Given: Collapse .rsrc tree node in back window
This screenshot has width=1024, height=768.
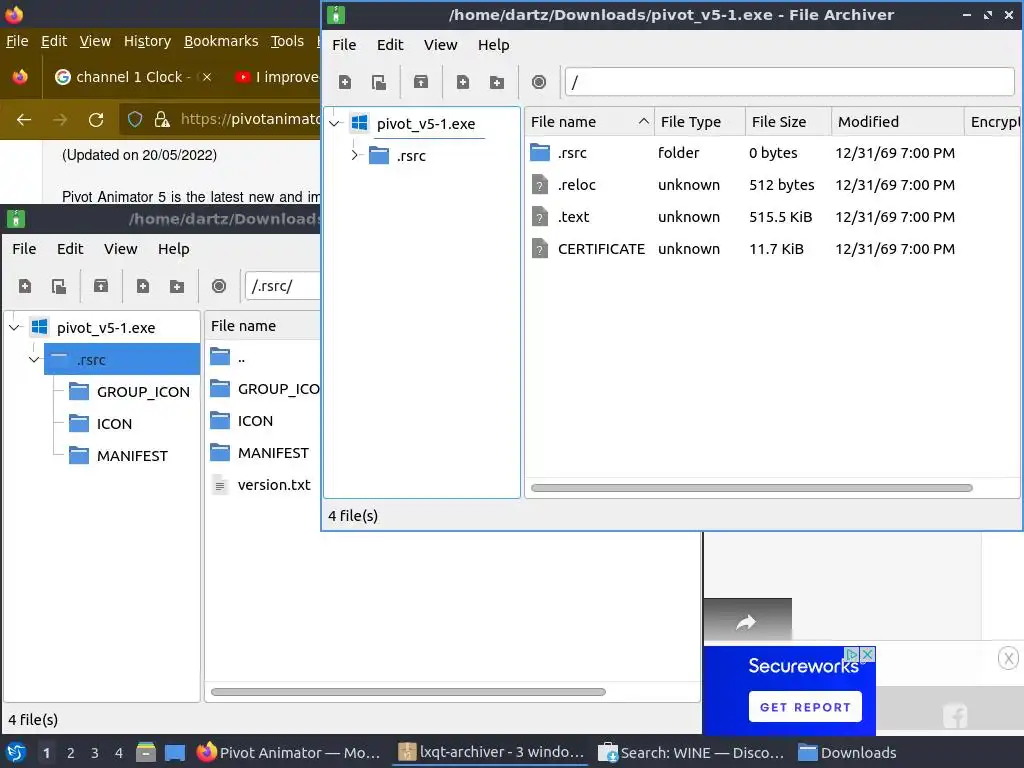Looking at the screenshot, I should (x=35, y=359).
